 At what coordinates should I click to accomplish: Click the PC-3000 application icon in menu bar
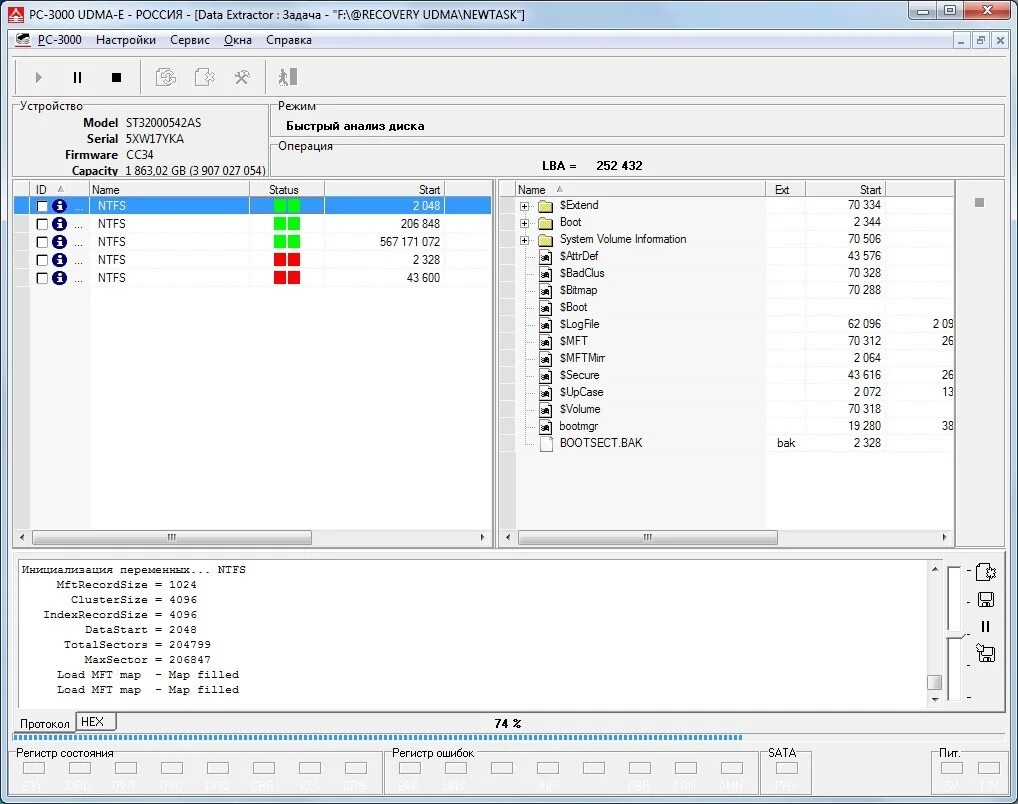tap(23, 40)
